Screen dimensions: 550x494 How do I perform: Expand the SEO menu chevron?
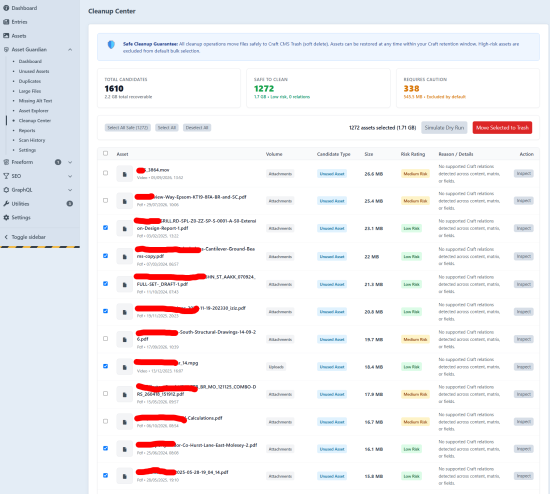[70, 176]
